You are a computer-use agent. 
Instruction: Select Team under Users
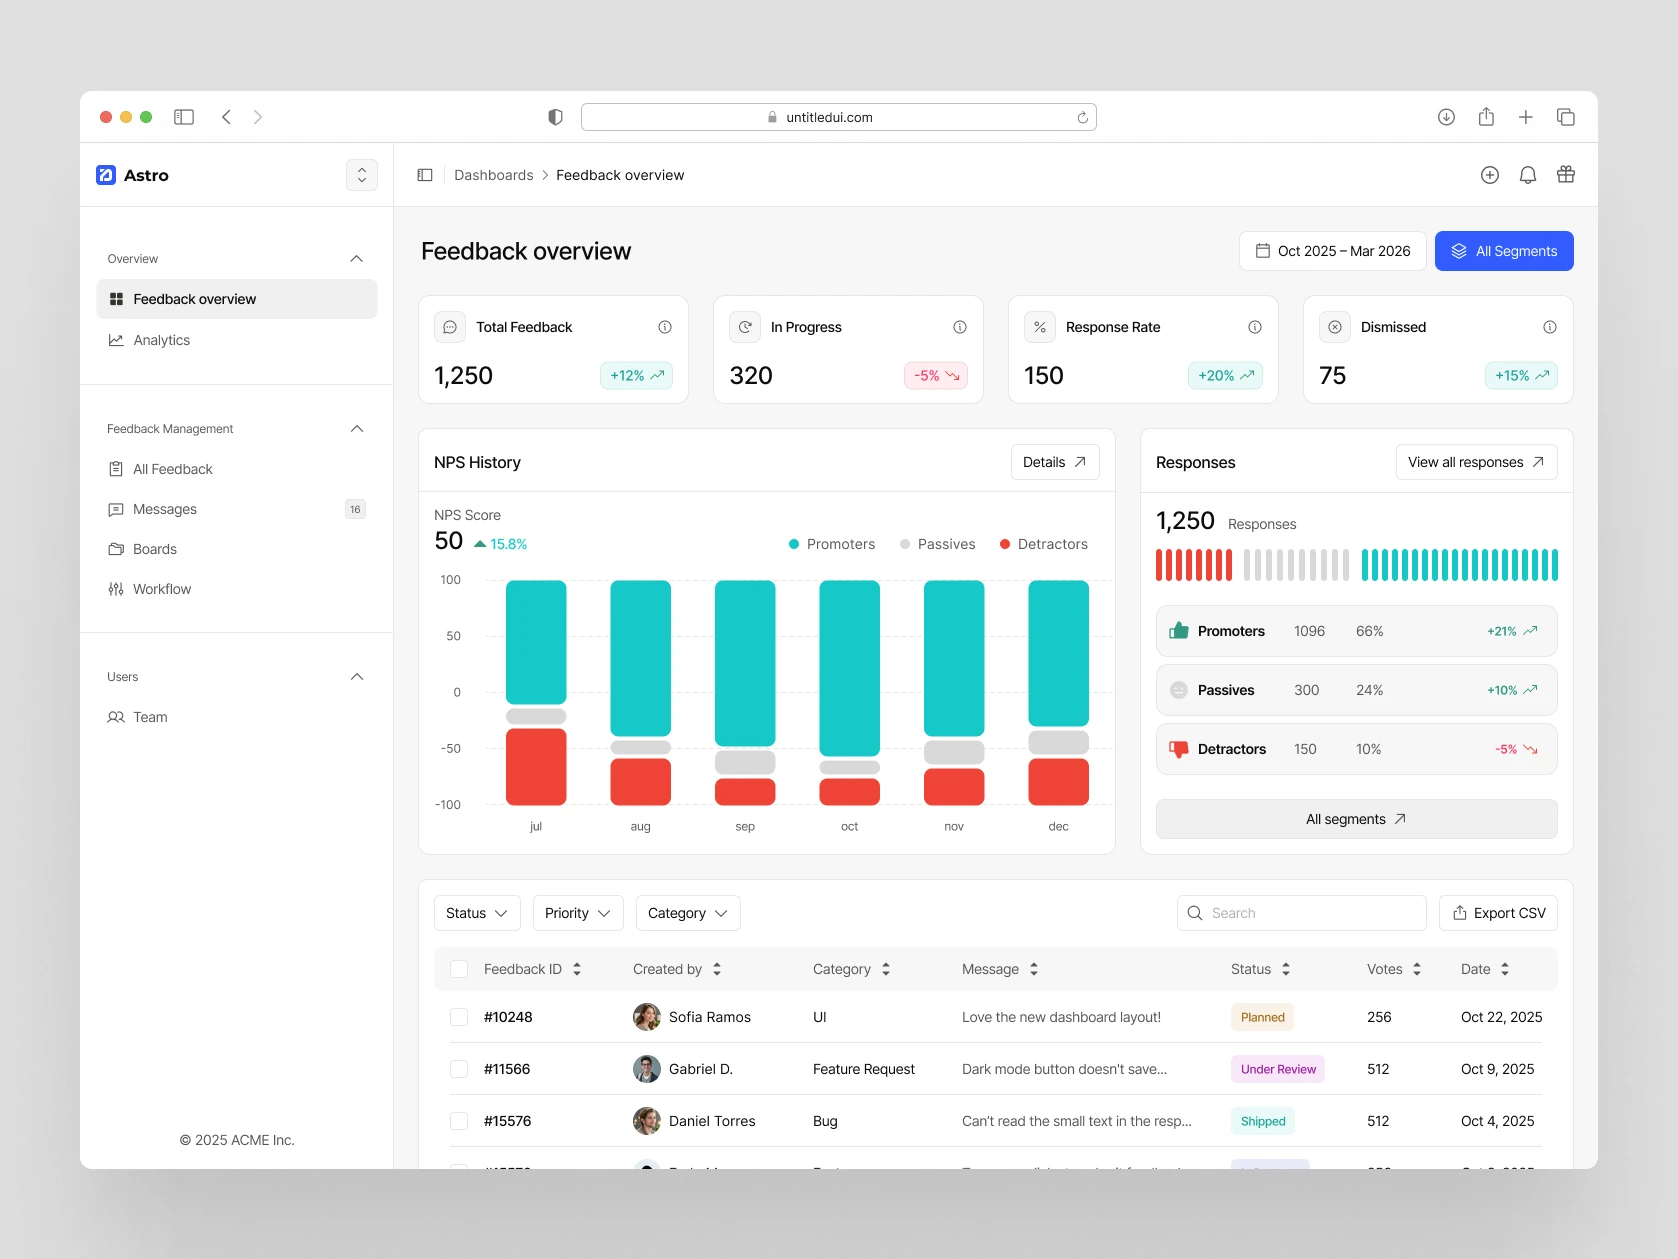pyautogui.click(x=149, y=717)
